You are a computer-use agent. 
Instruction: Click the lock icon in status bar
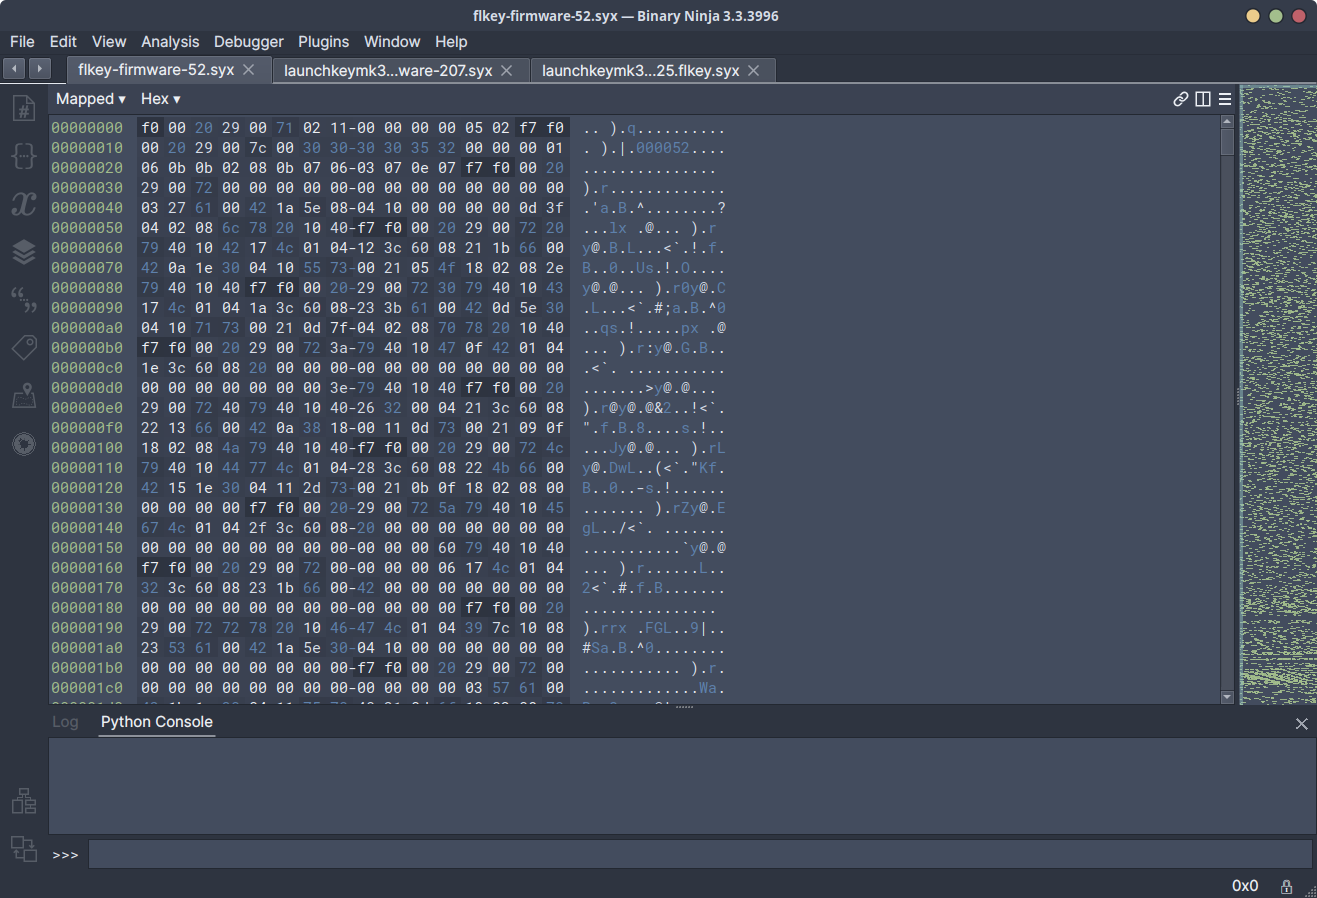coord(1287,887)
